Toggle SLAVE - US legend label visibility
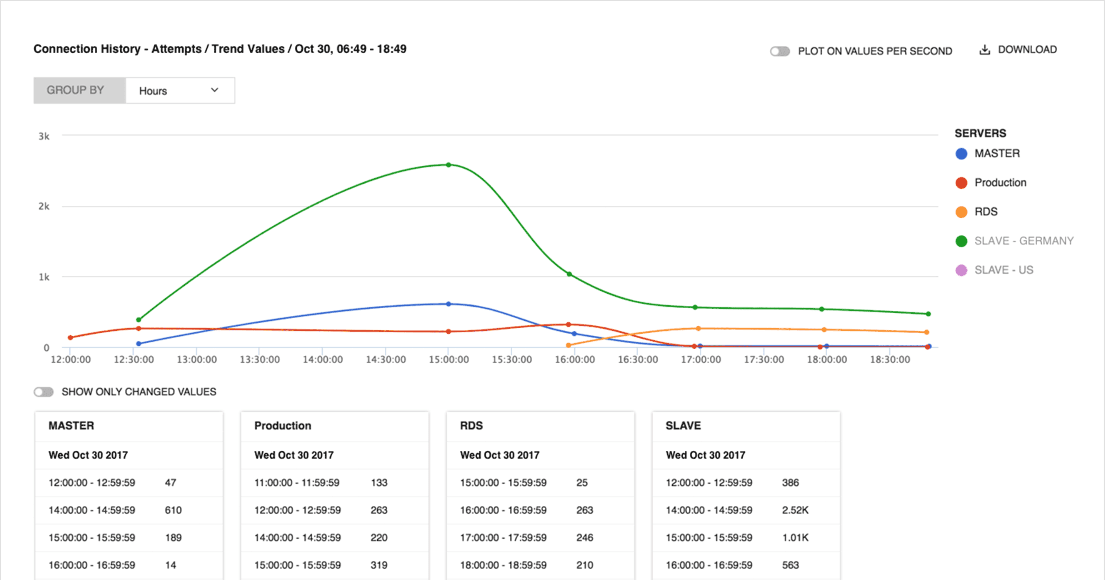Viewport: 1105px width, 580px height. [1003, 270]
